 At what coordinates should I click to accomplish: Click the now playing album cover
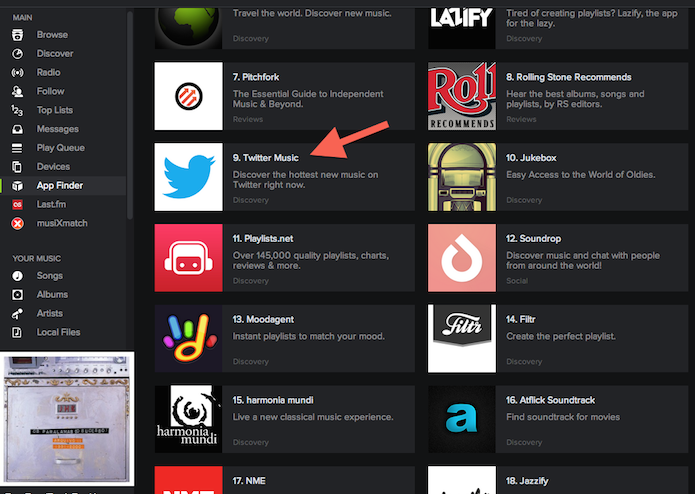coord(67,419)
